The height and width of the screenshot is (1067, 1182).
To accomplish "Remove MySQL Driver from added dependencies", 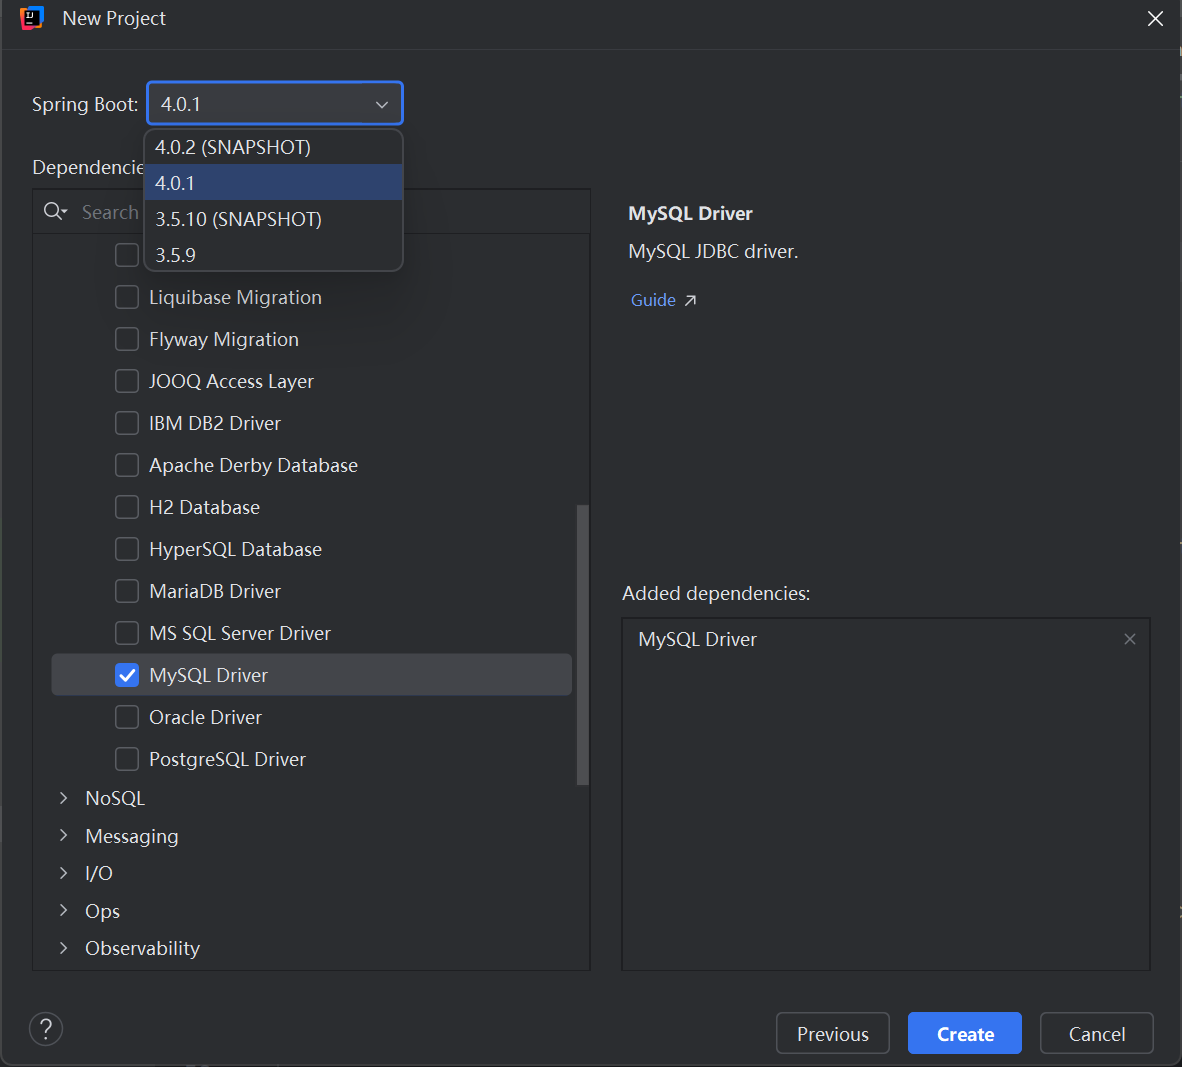I will tap(1129, 639).
